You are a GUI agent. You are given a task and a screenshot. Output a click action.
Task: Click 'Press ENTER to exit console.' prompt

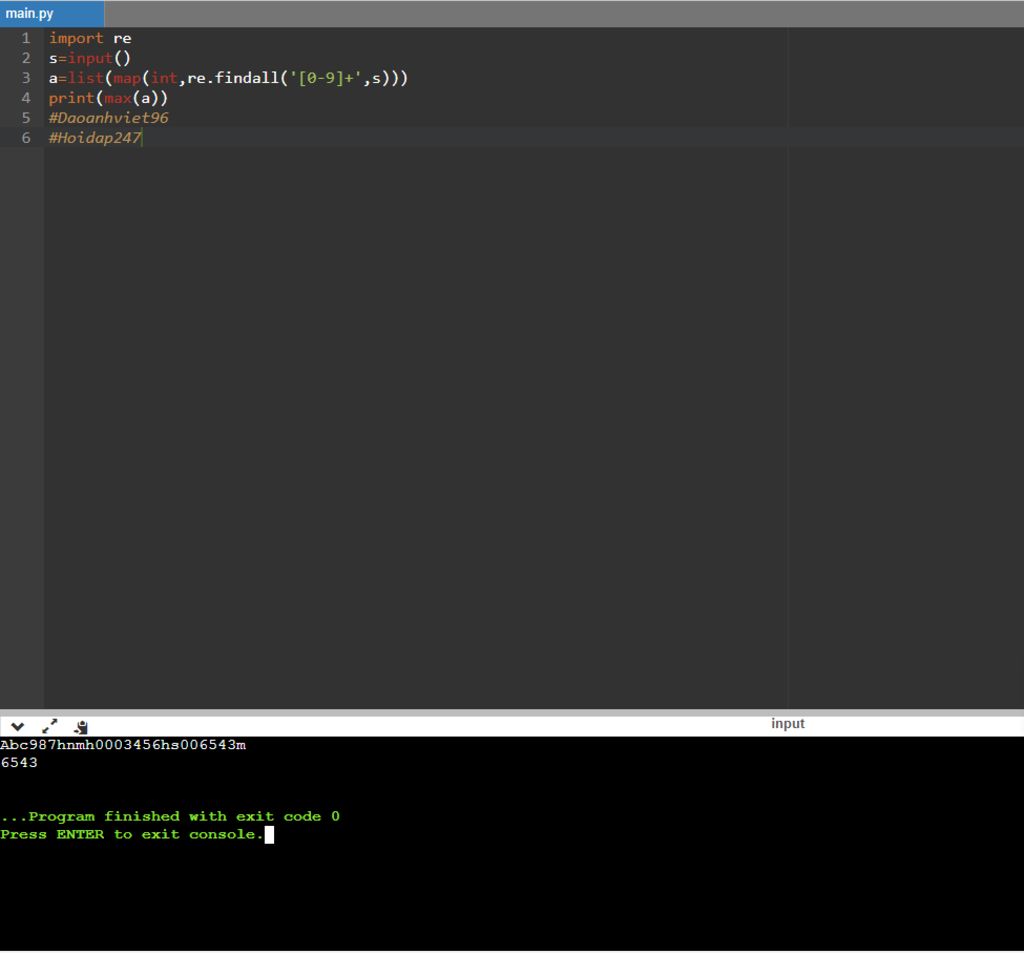[132, 835]
